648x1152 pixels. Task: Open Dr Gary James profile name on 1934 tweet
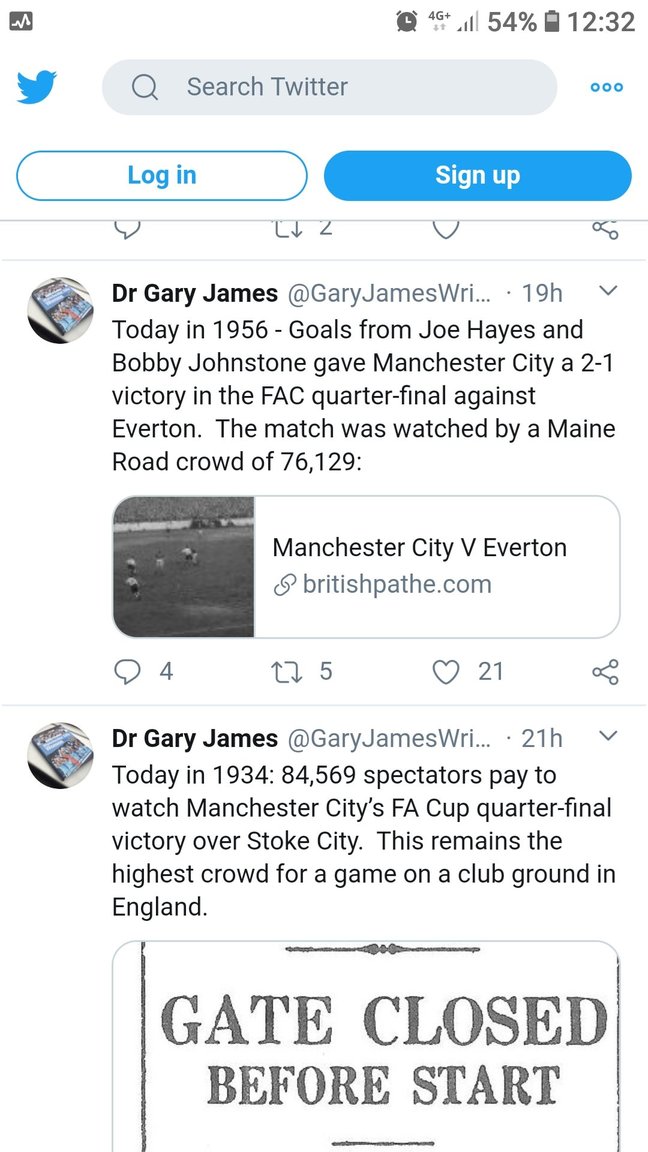195,739
